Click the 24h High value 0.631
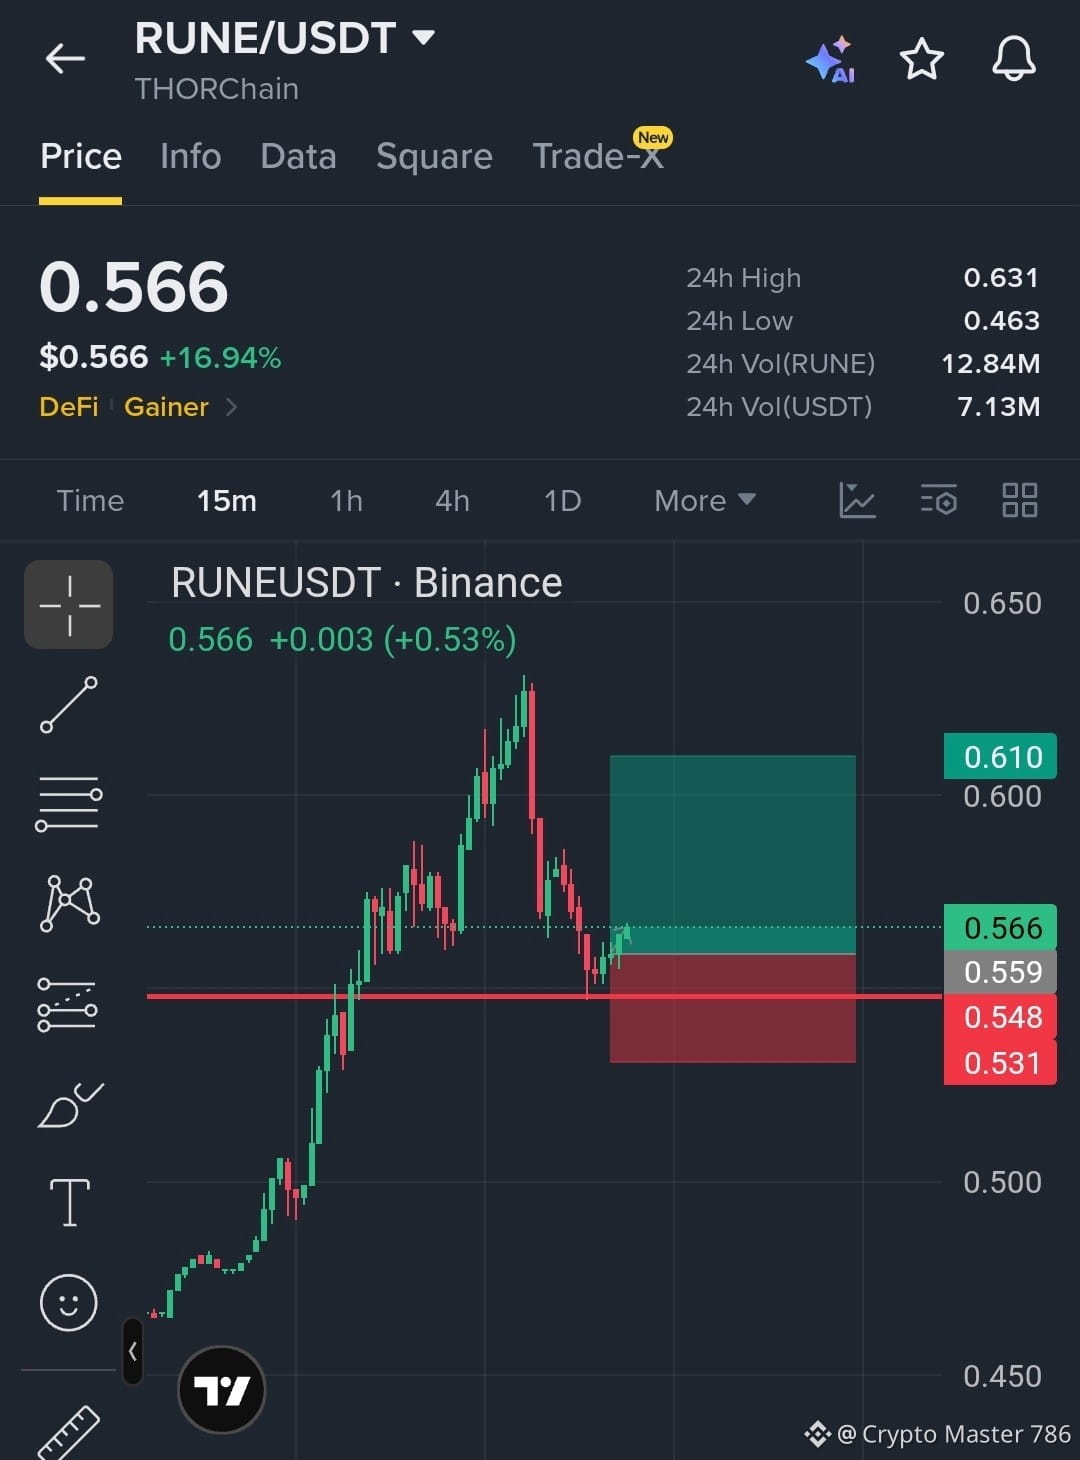 point(1001,278)
